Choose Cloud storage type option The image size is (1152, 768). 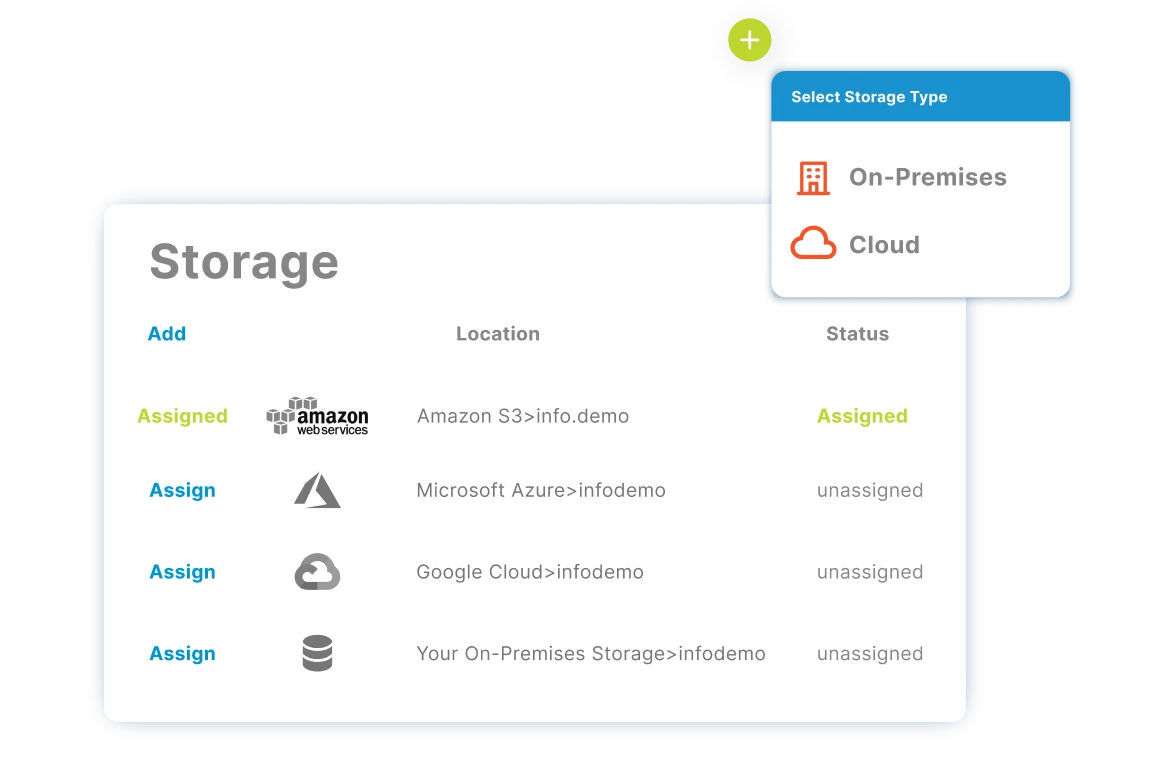[884, 245]
